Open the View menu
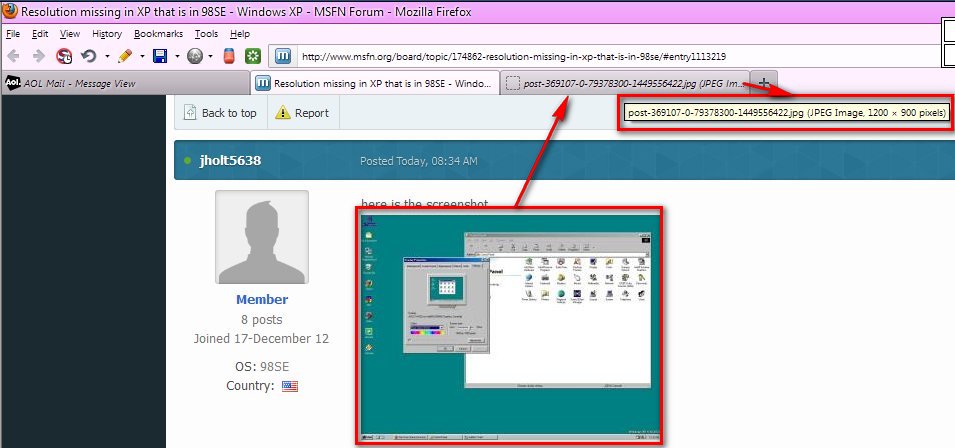Viewport: 955px width, 448px height. pyautogui.click(x=70, y=34)
